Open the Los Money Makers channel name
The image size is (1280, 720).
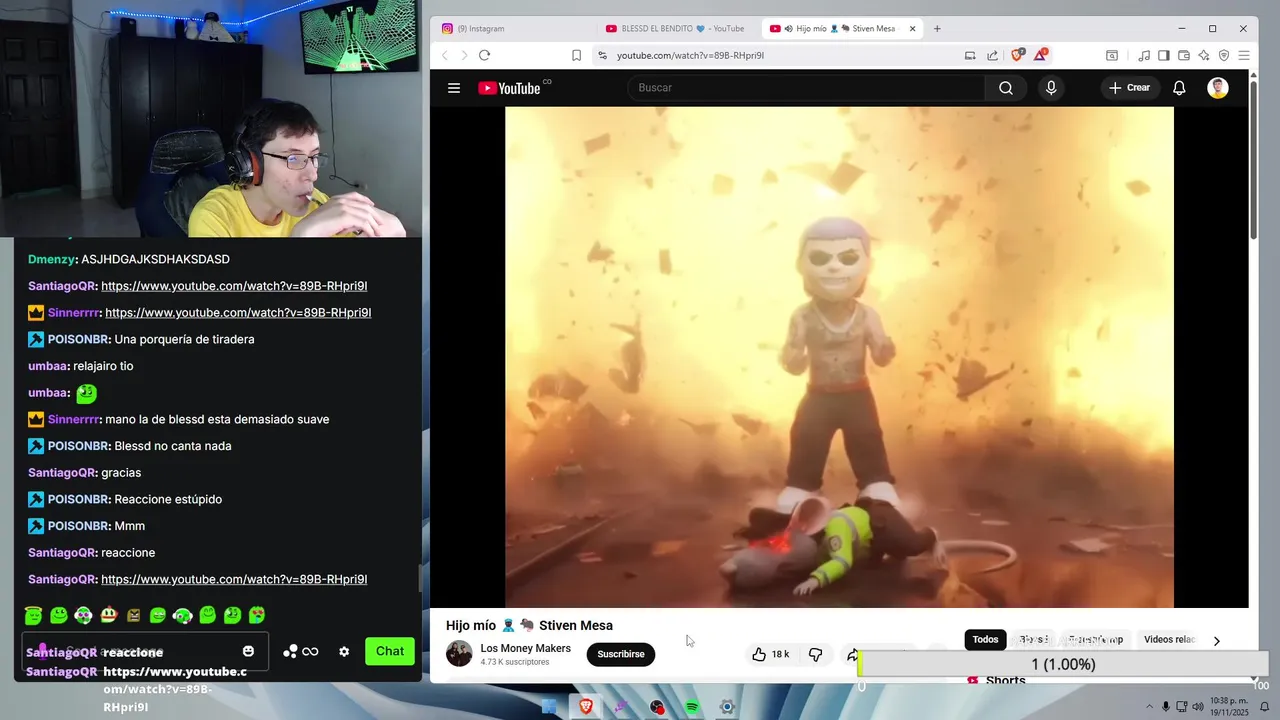point(525,648)
